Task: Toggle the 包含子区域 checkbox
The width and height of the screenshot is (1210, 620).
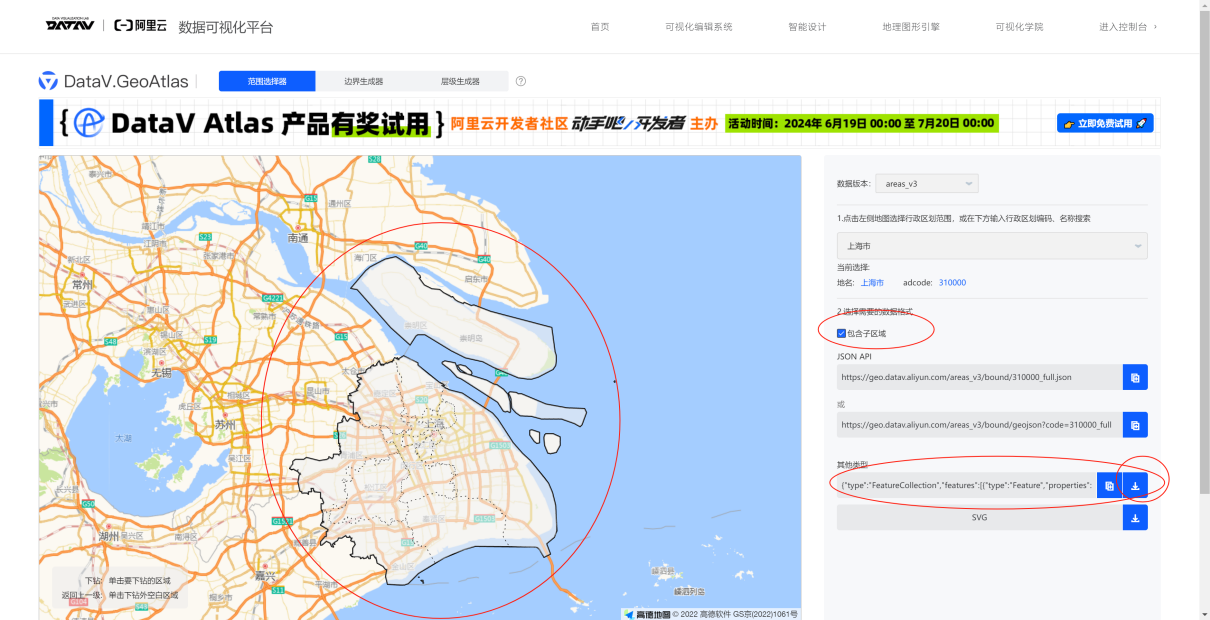Action: point(842,333)
